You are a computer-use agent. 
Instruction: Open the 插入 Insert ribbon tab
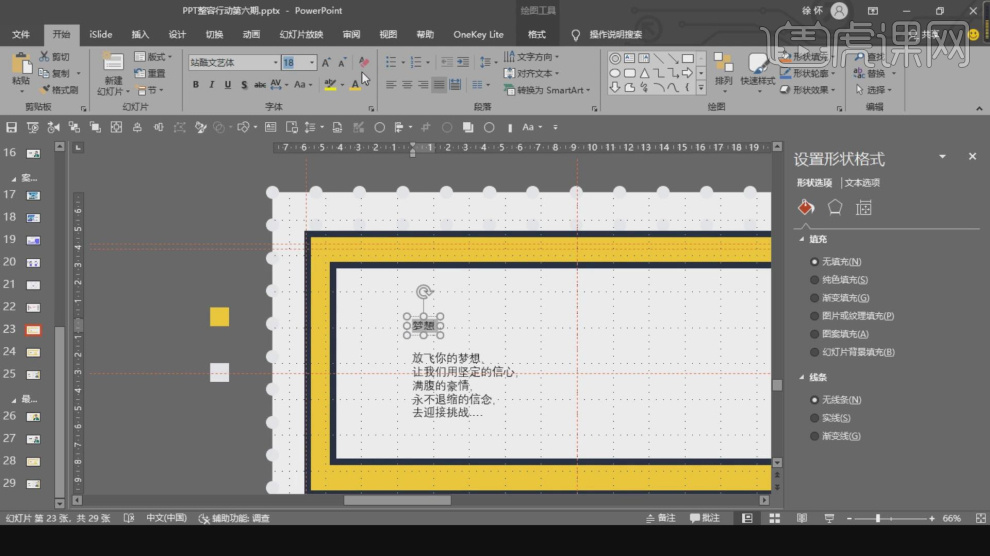click(x=140, y=34)
